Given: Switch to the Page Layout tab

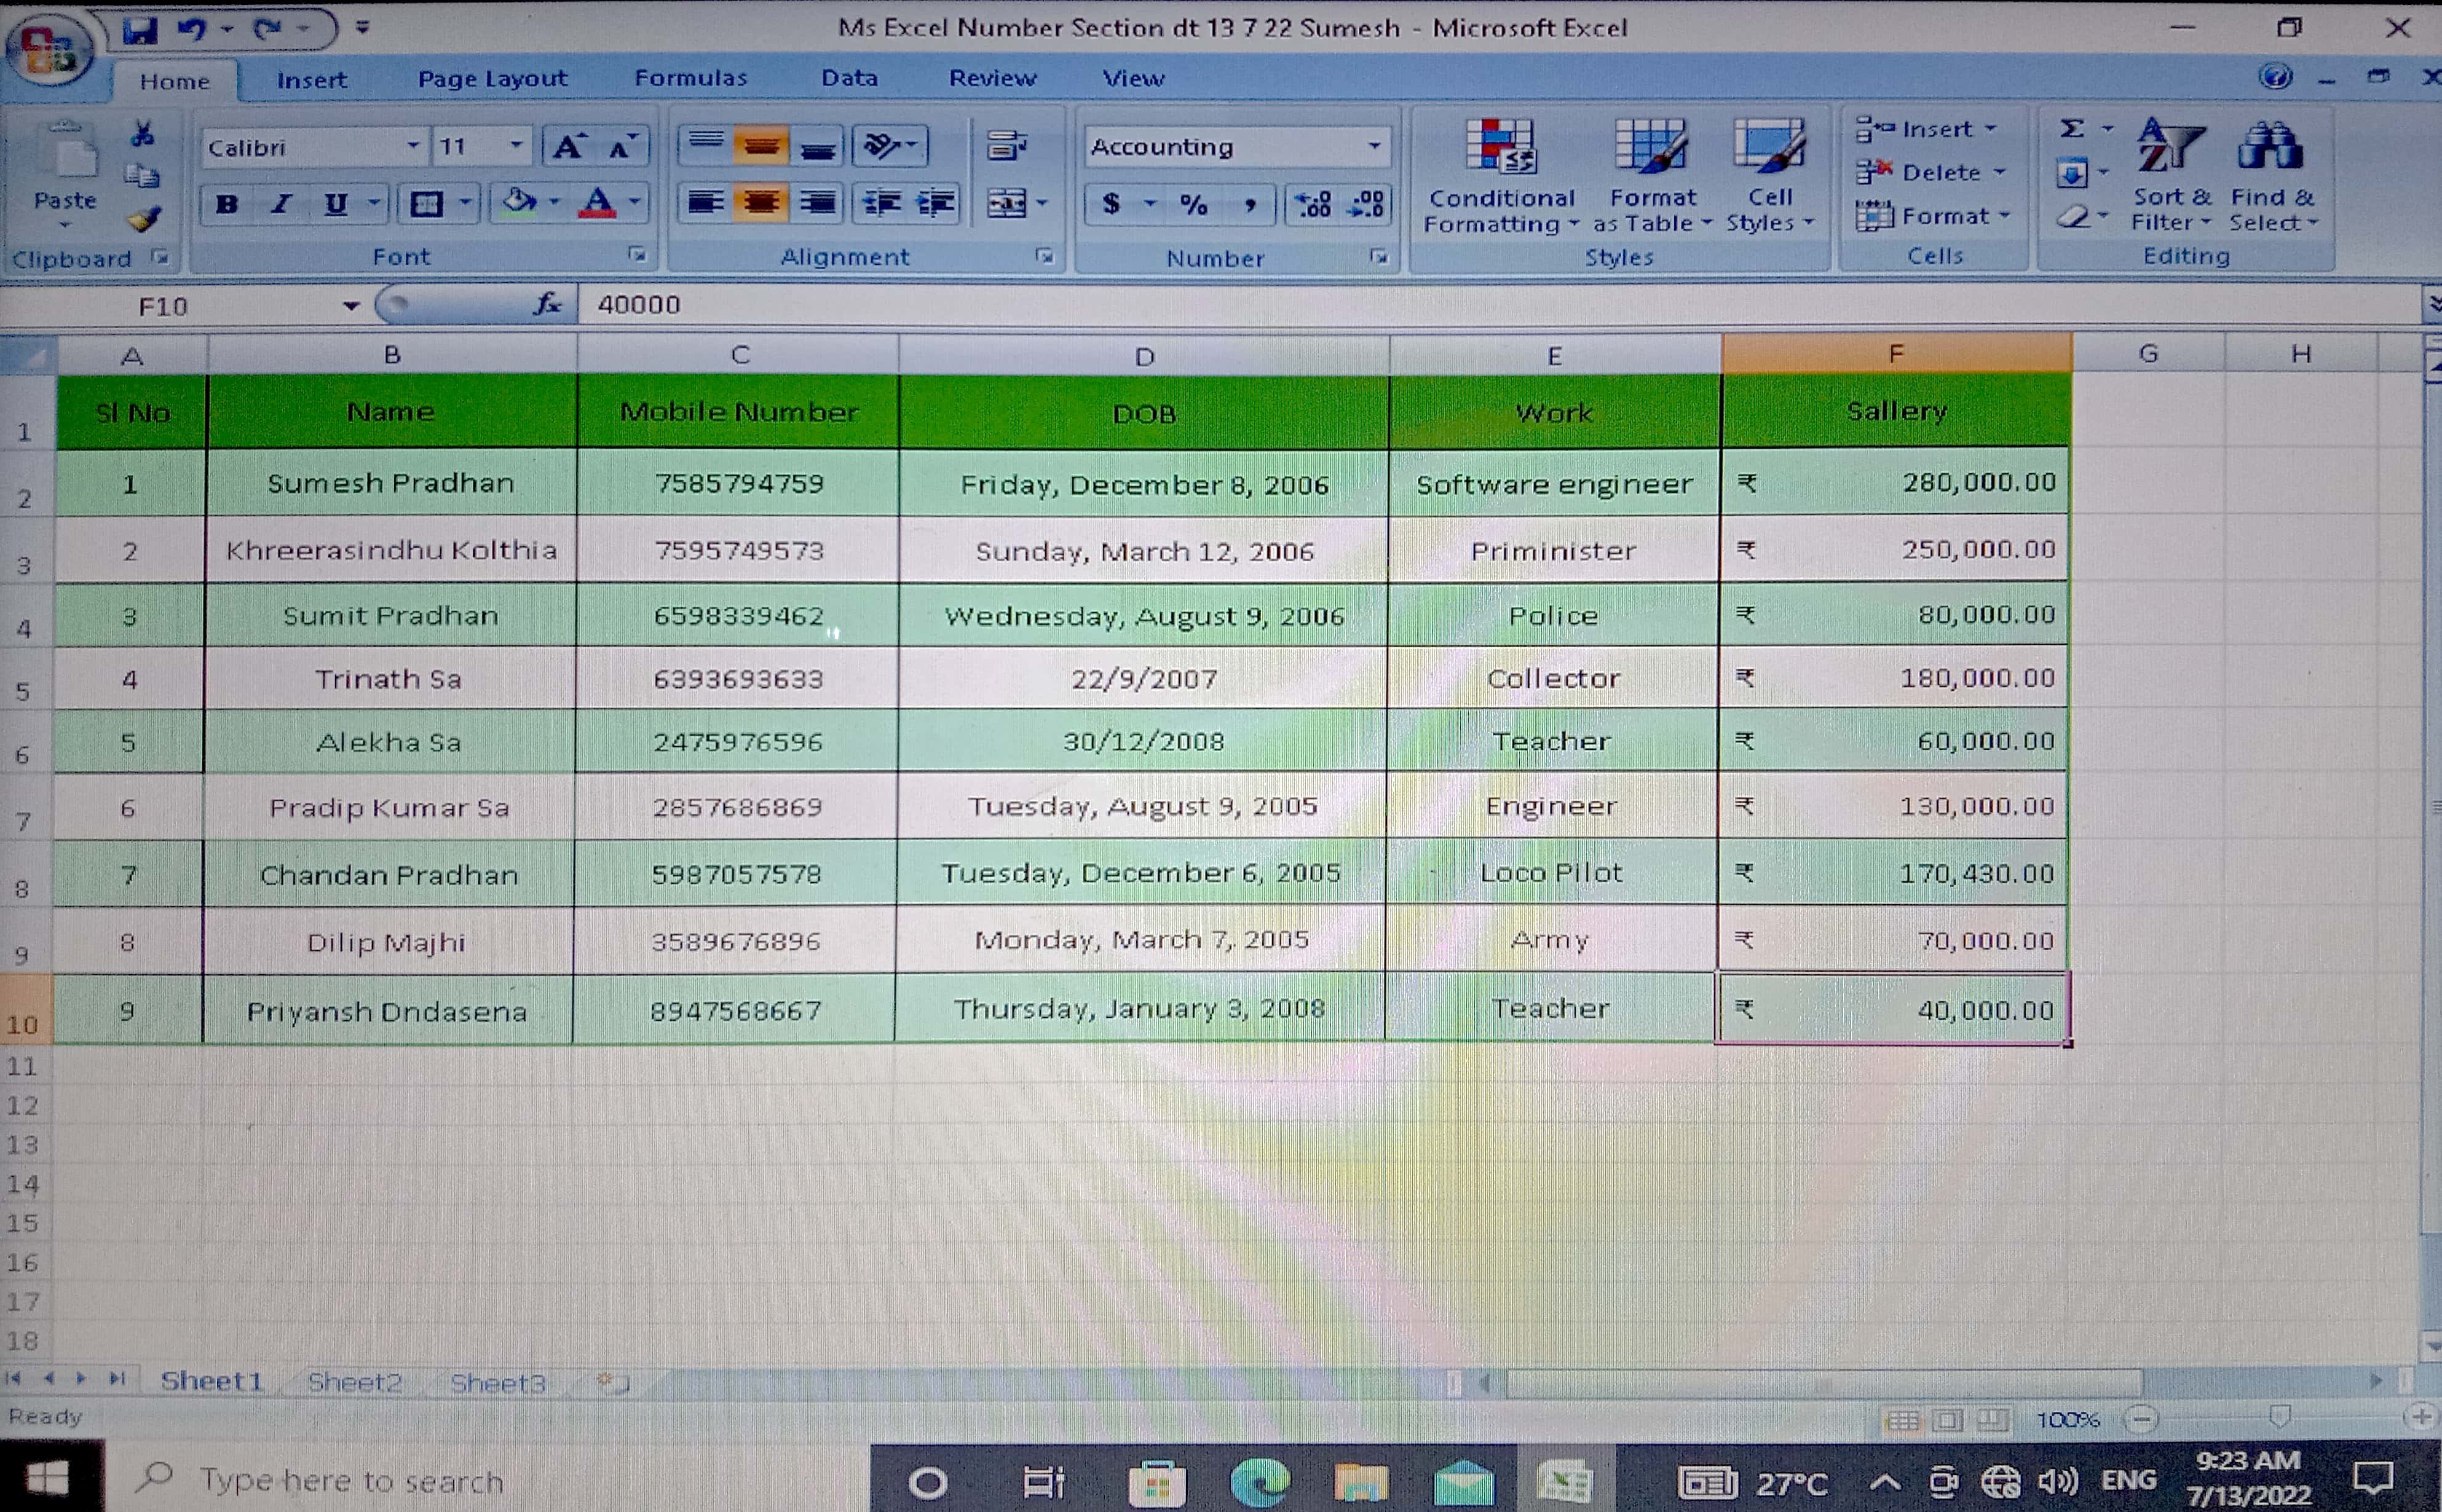Looking at the screenshot, I should click(491, 79).
